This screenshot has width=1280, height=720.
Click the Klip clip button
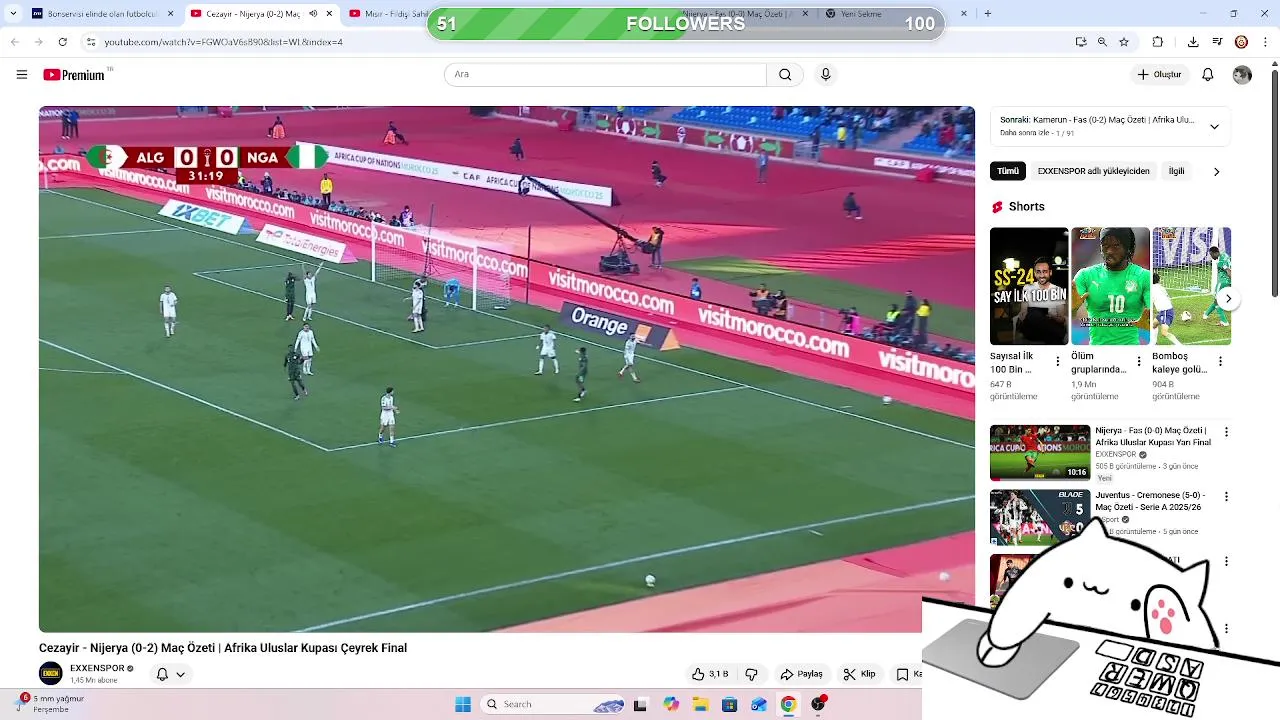coord(860,674)
